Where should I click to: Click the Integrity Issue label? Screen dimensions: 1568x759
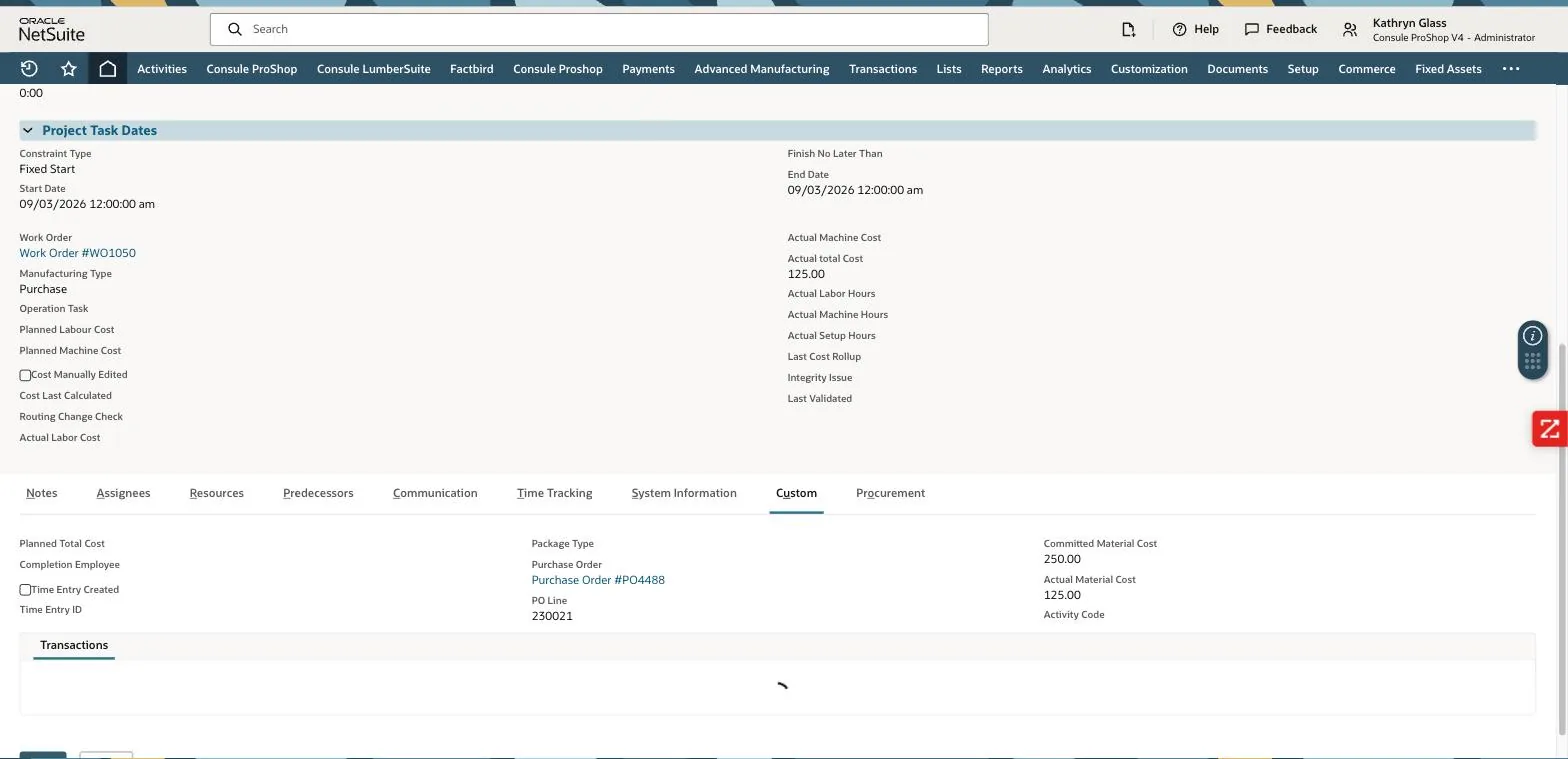pyautogui.click(x=820, y=378)
